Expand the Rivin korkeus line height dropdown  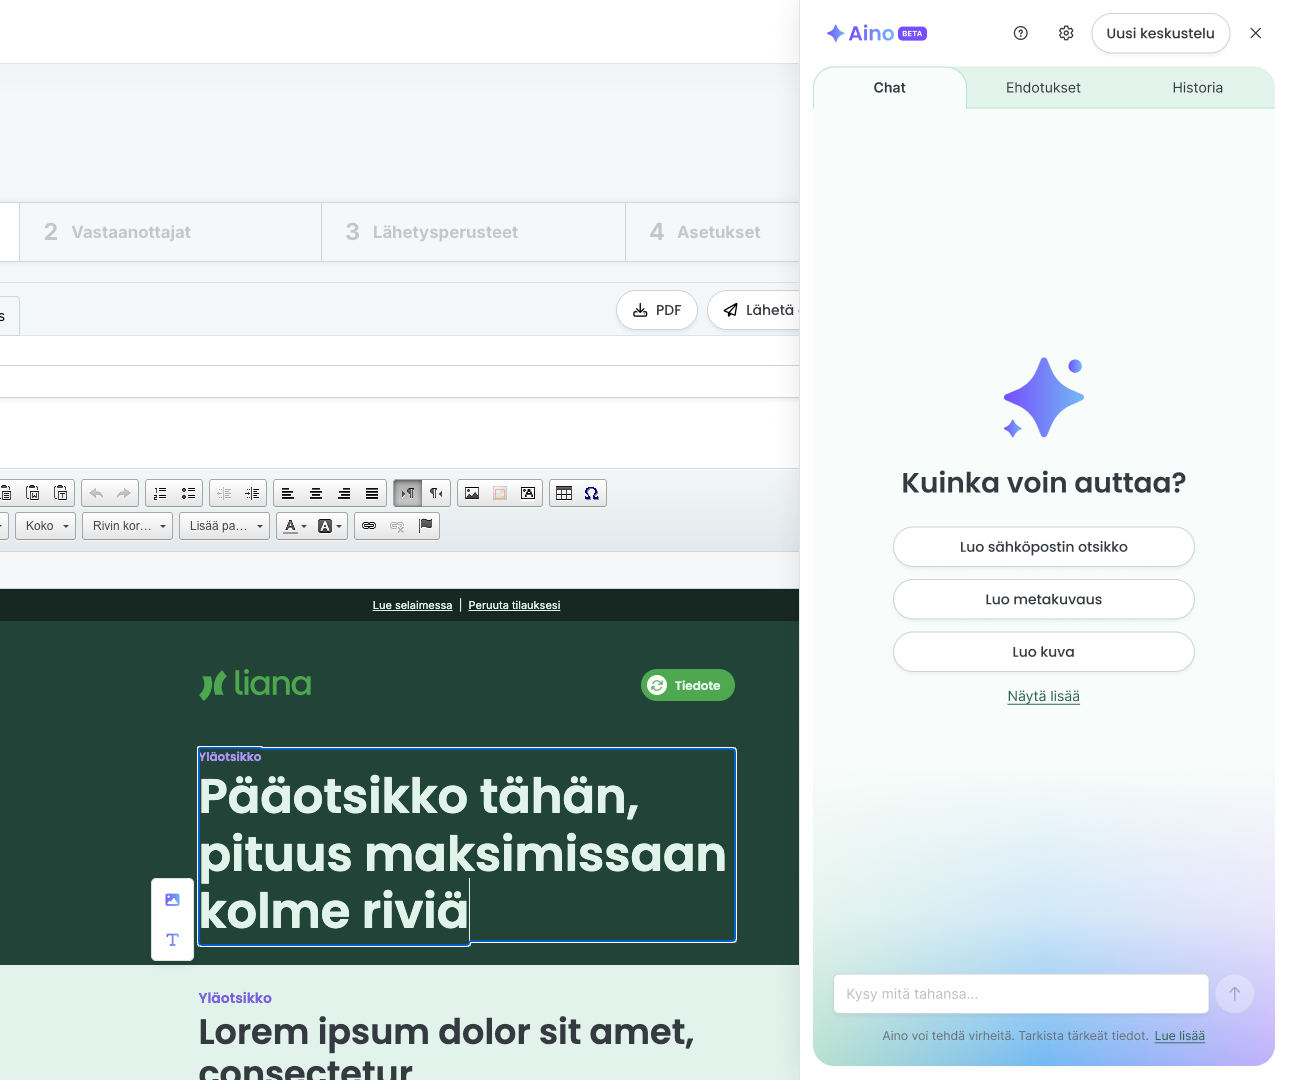point(129,526)
